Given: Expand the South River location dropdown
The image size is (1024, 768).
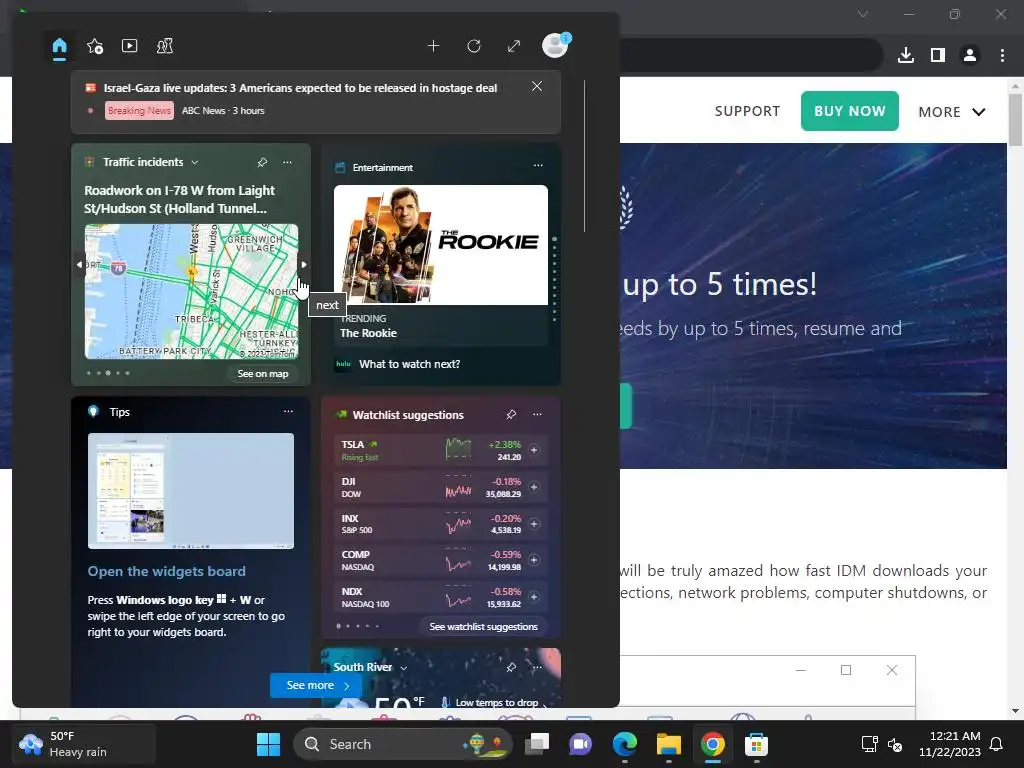Looking at the screenshot, I should 404,667.
